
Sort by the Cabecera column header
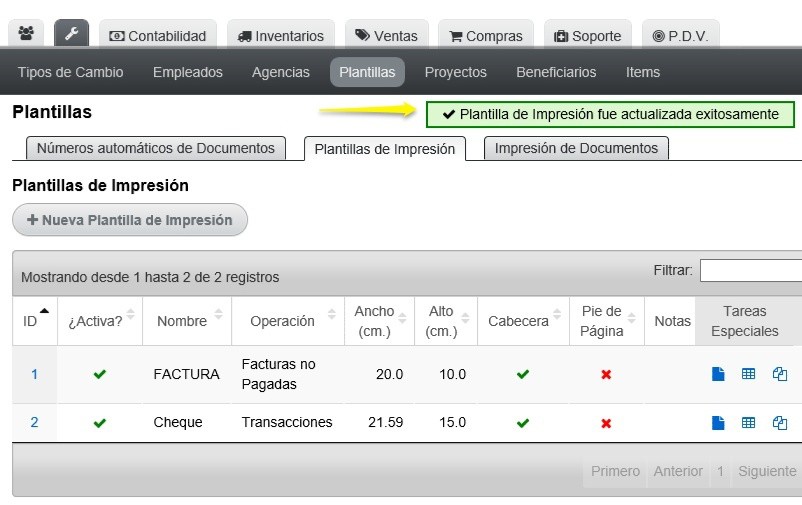click(523, 321)
